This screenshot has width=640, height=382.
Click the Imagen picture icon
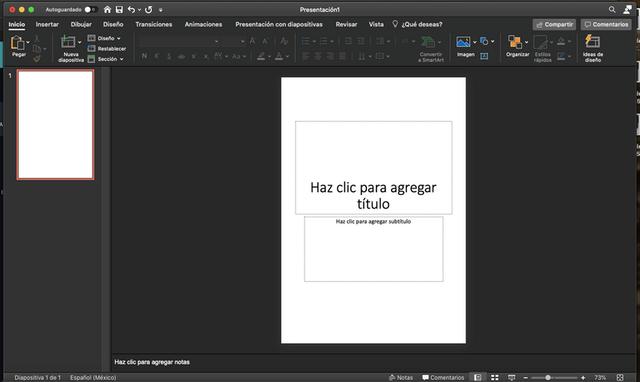tap(463, 42)
